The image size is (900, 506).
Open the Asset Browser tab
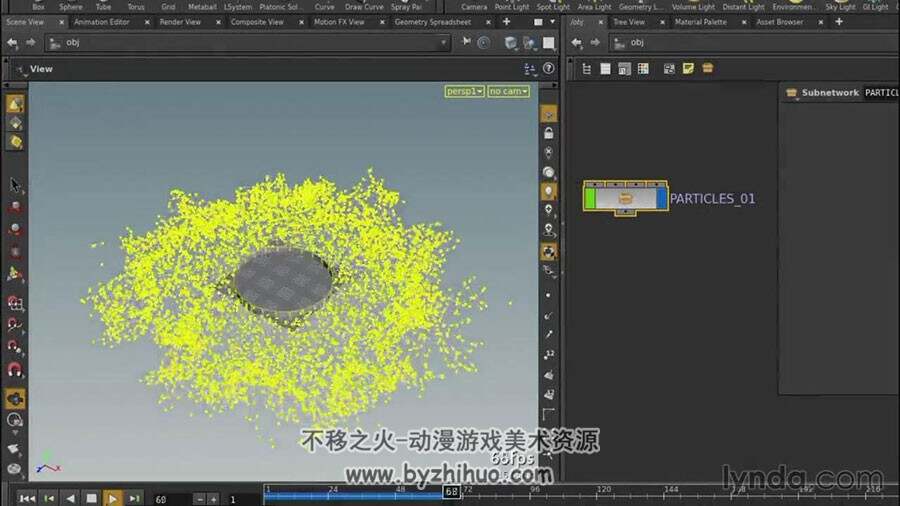click(x=779, y=22)
